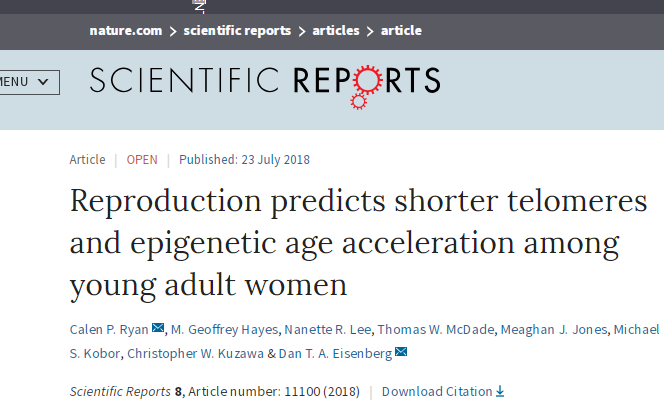664x401 pixels.
Task: Click the email icon beside Dan T. A. Eisenberg
Action: point(401,351)
